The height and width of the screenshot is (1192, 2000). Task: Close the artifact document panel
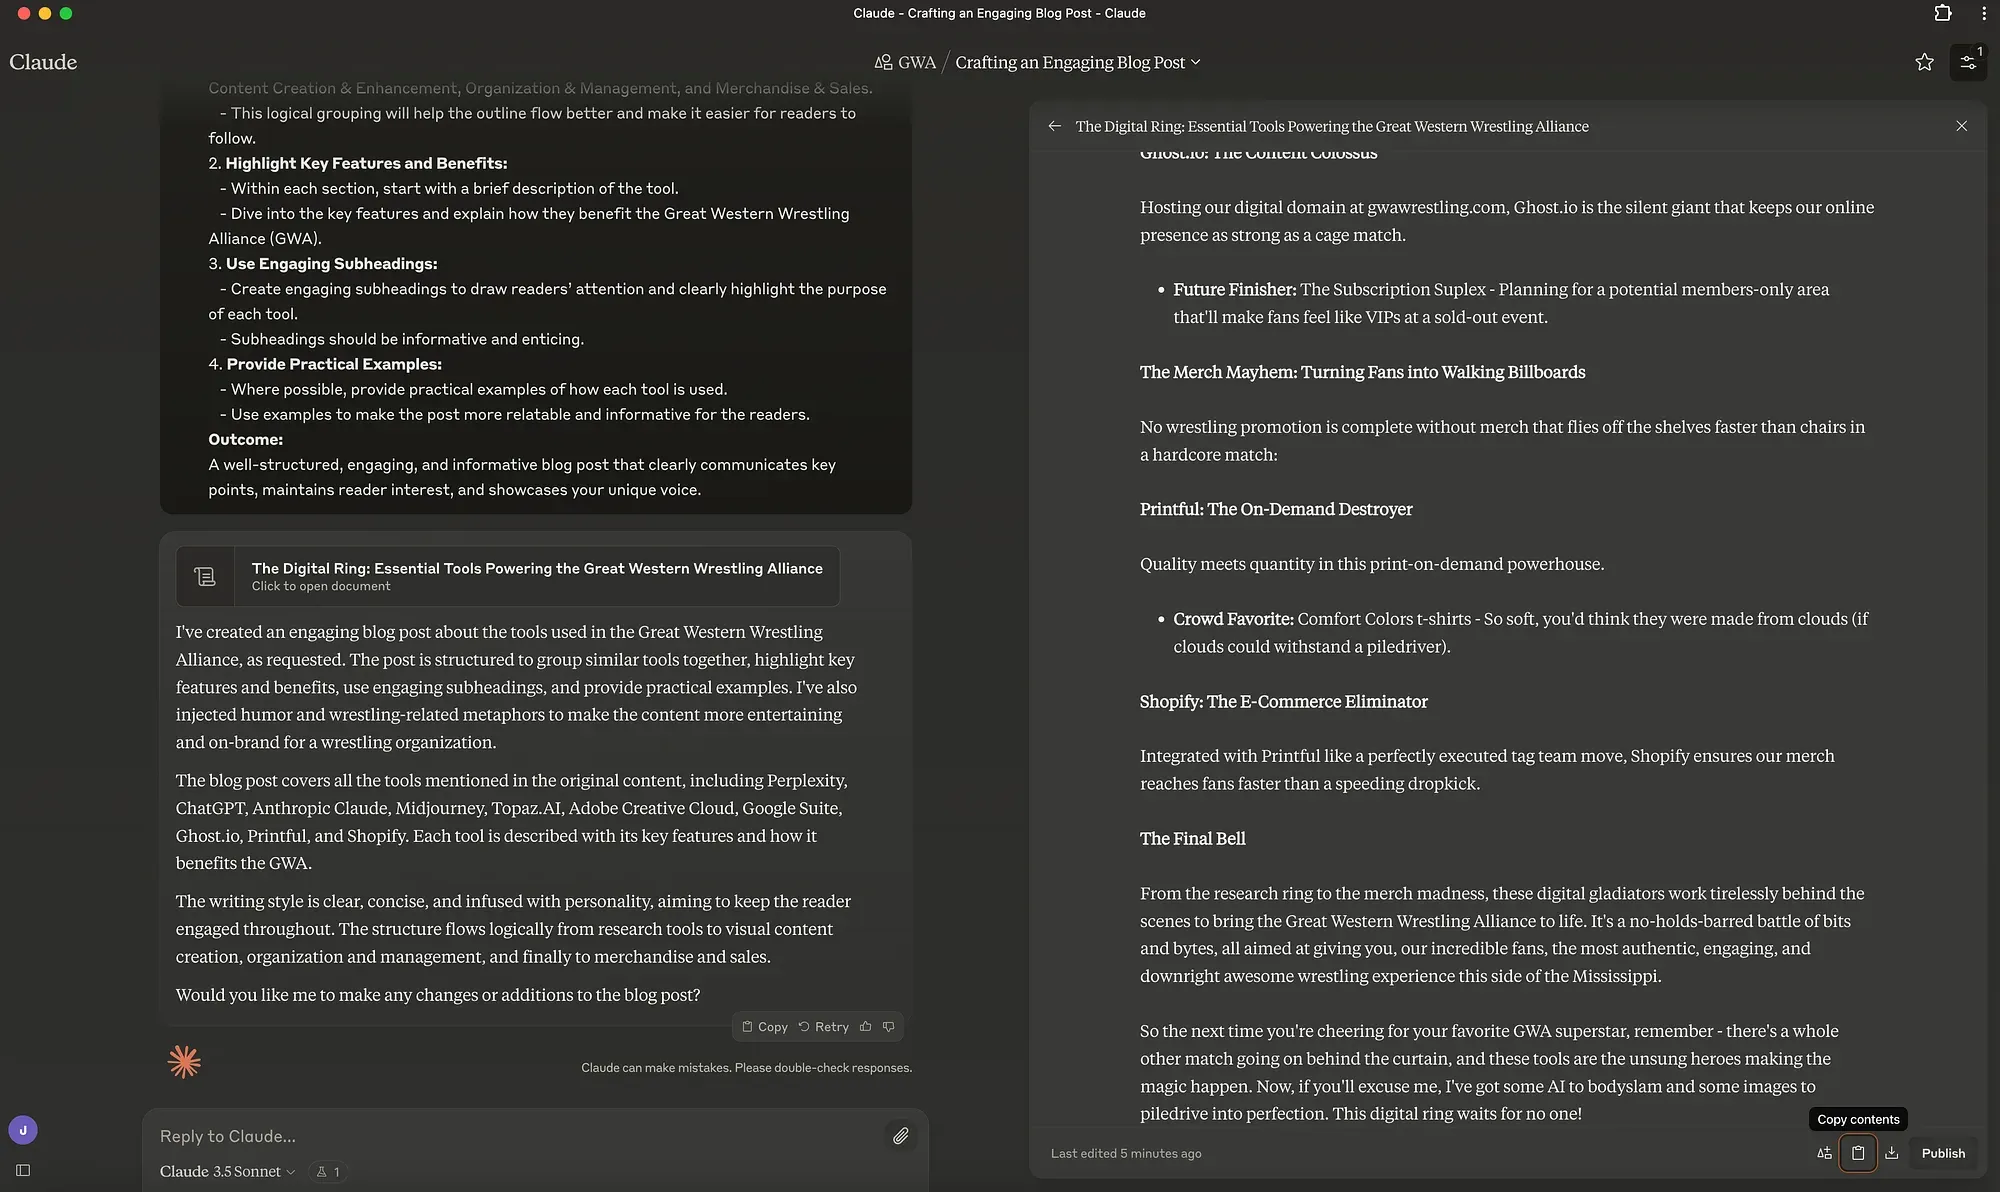tap(1961, 126)
